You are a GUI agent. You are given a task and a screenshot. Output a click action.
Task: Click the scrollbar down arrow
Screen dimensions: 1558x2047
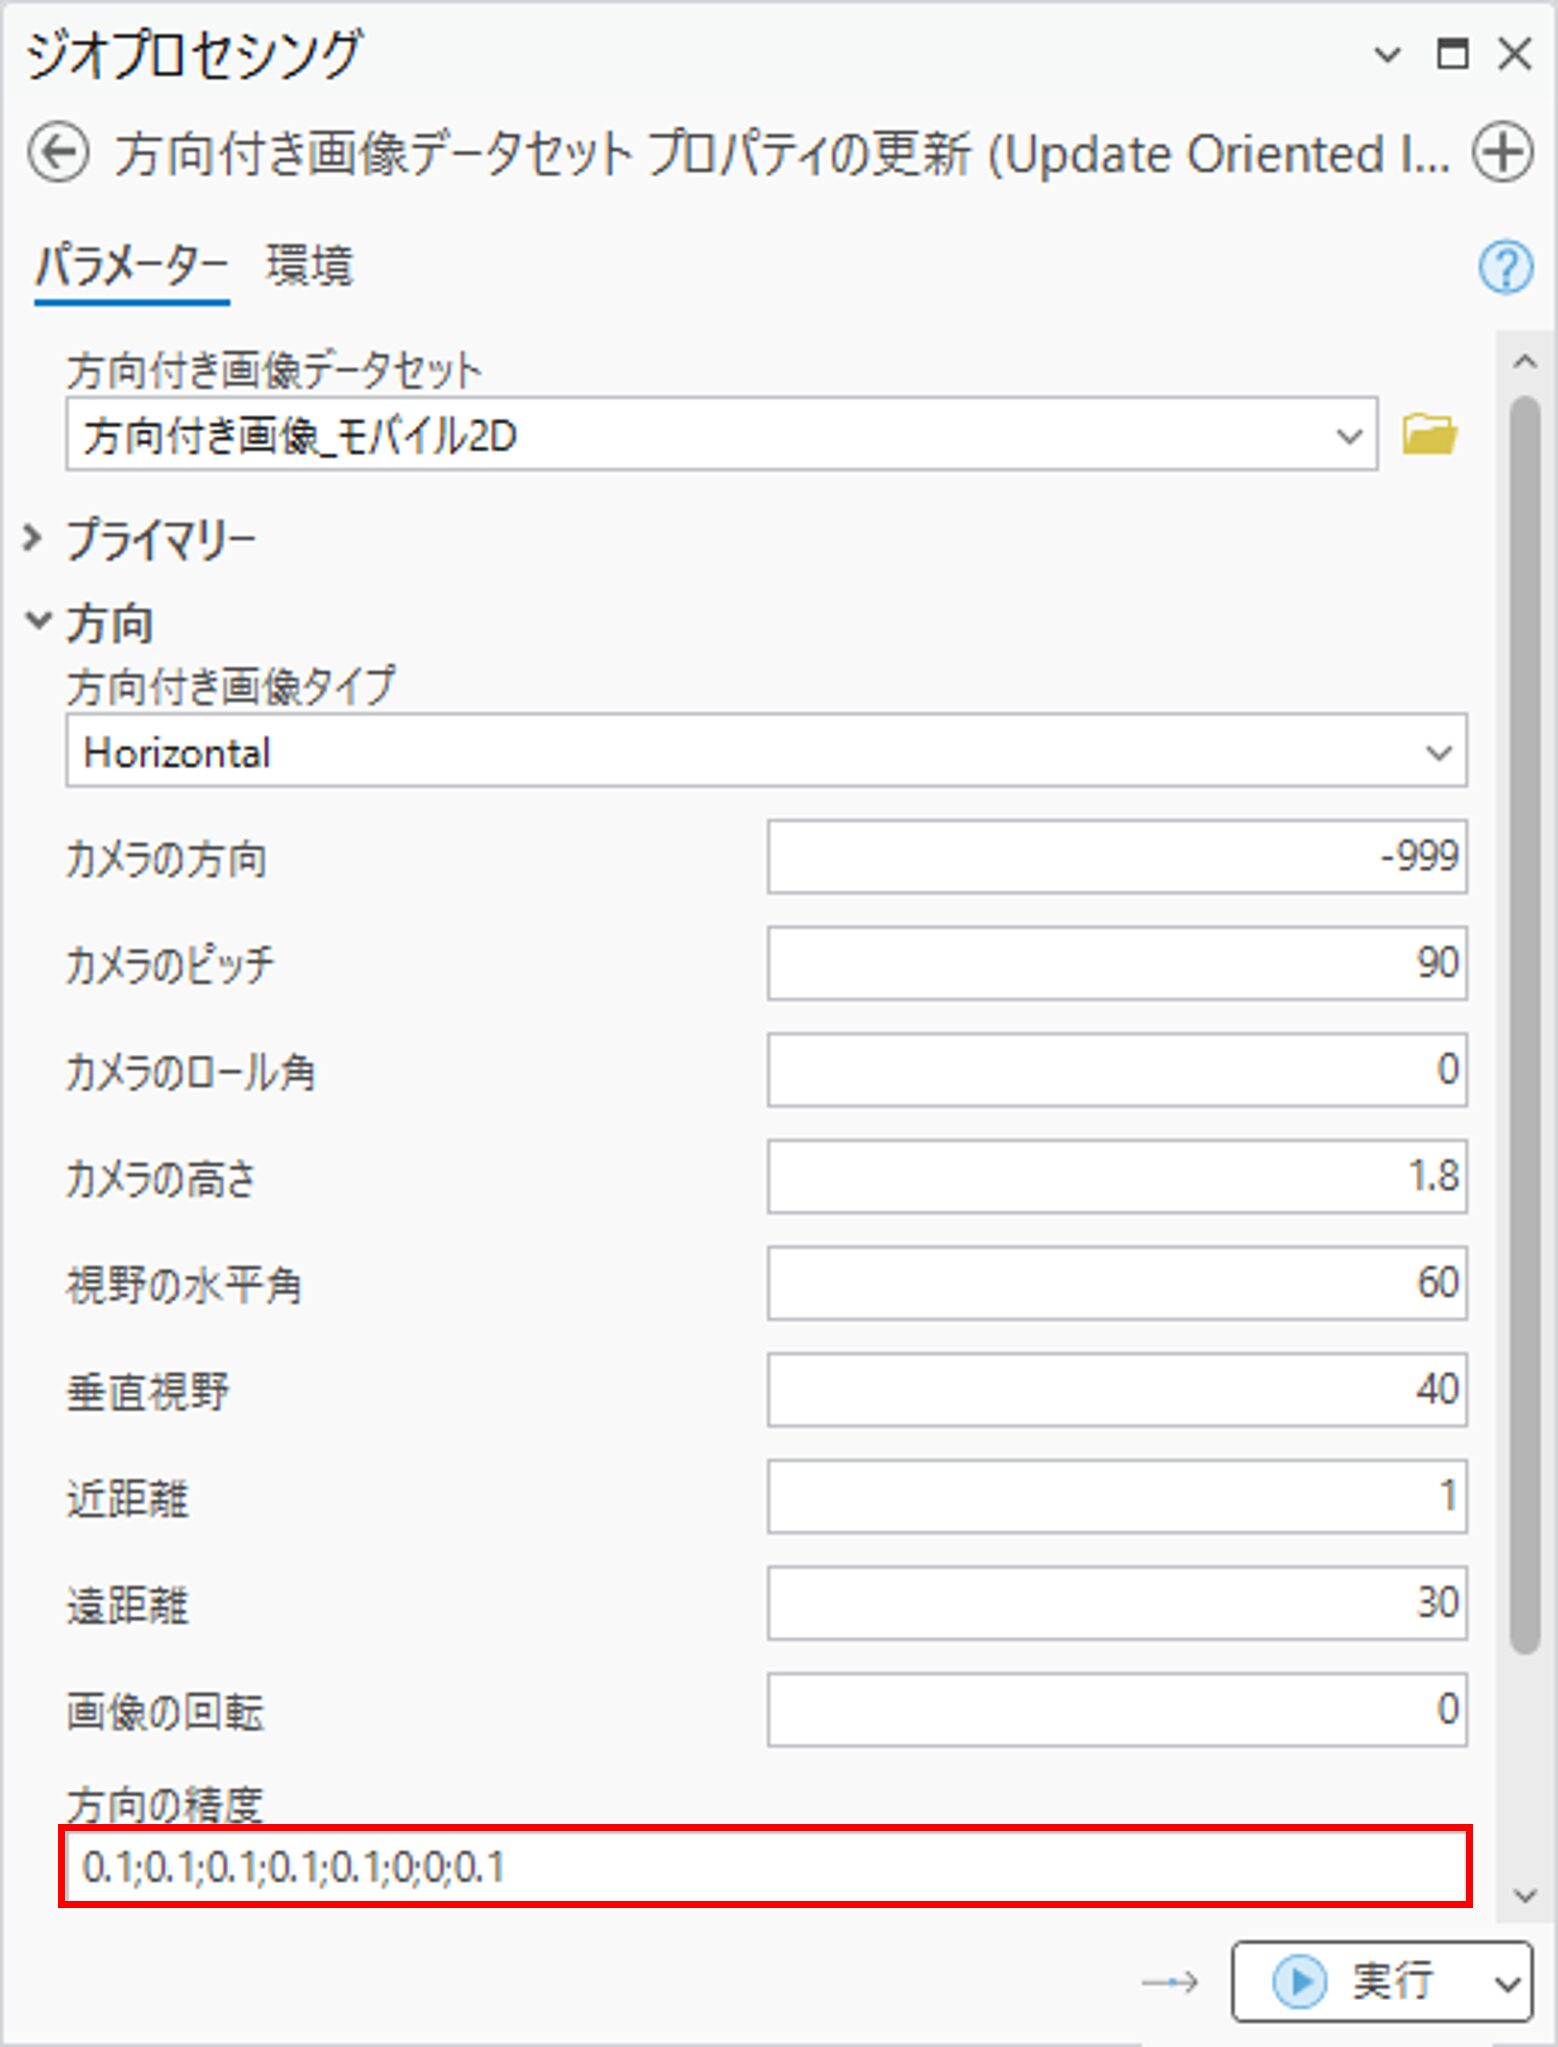click(1525, 1895)
